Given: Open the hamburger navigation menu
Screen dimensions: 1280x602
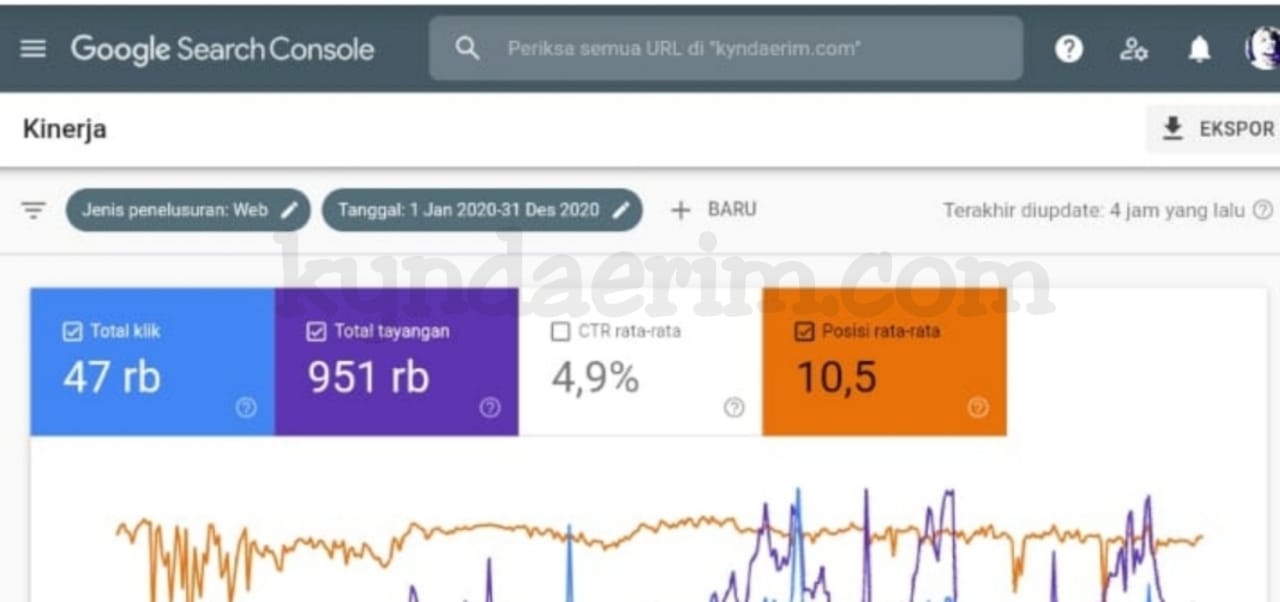Looking at the screenshot, I should point(33,48).
